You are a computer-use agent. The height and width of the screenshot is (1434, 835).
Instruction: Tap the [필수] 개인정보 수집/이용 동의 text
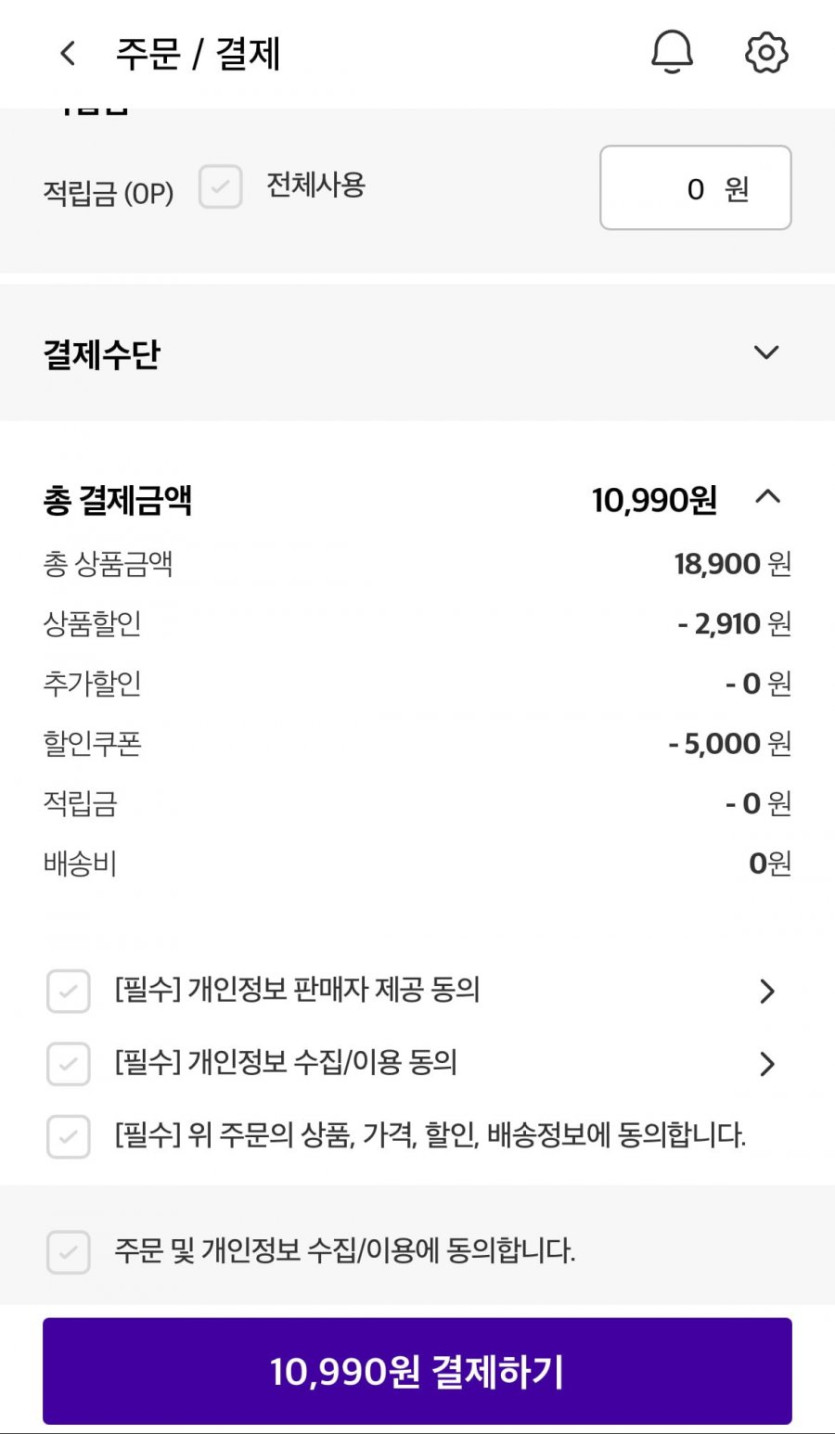click(x=286, y=1062)
